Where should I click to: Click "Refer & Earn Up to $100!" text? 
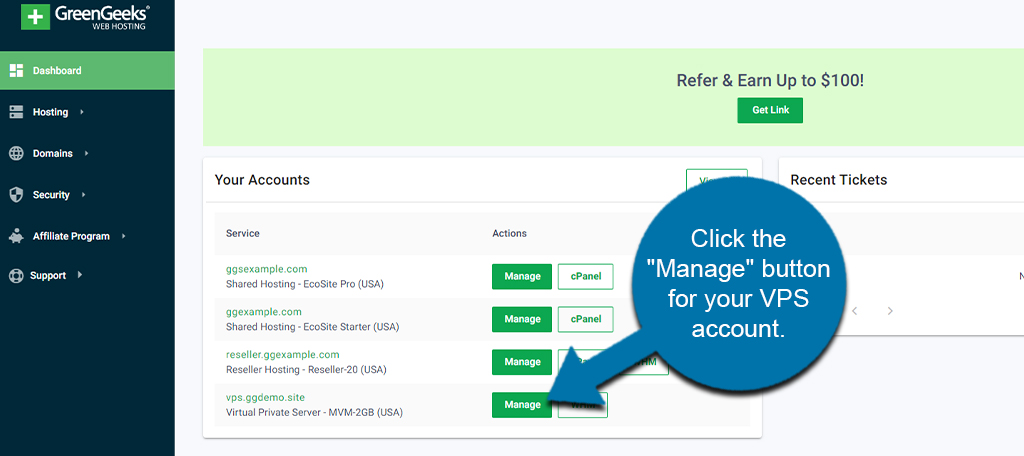point(770,81)
